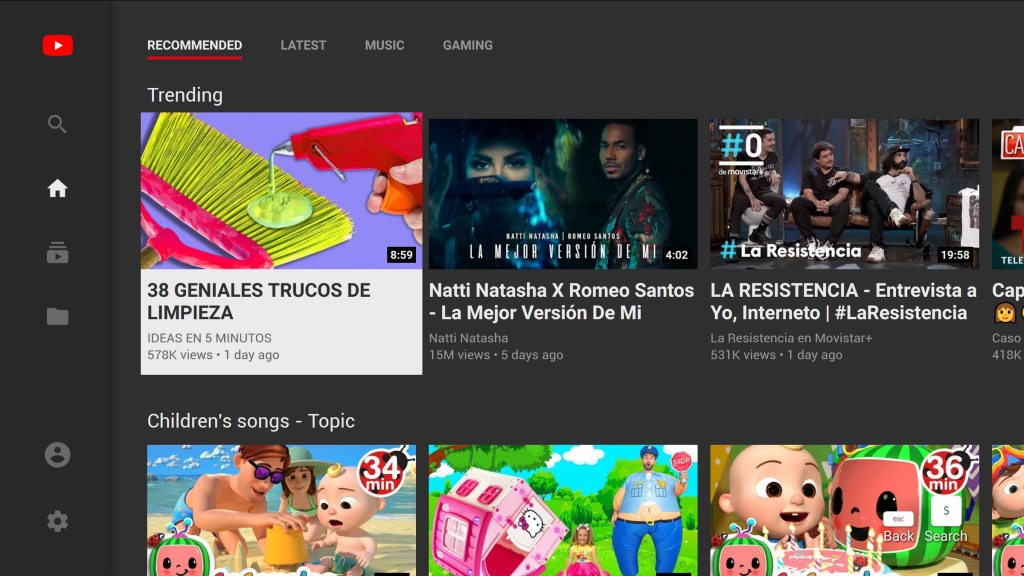Open Library folder icon in sidebar
1024x576 pixels.
57,317
